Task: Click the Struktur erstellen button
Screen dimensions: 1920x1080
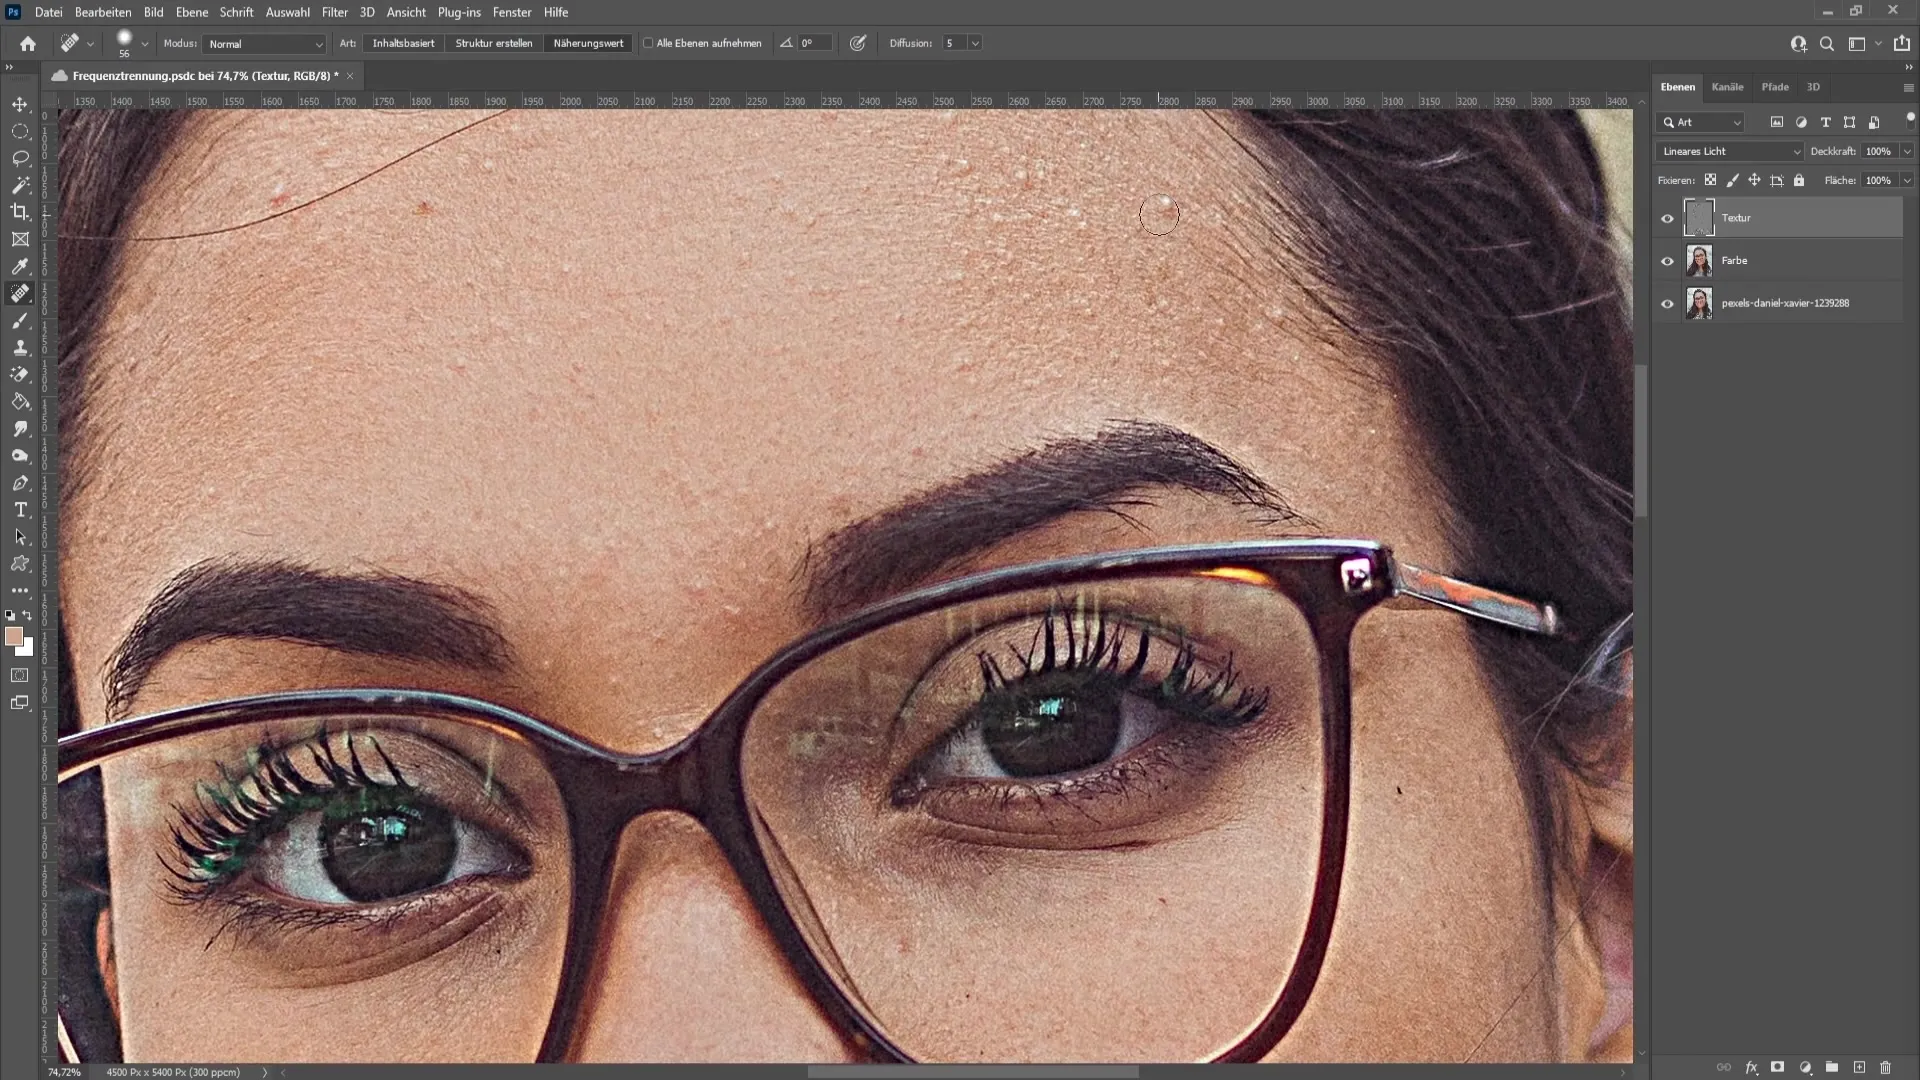Action: [x=495, y=42]
